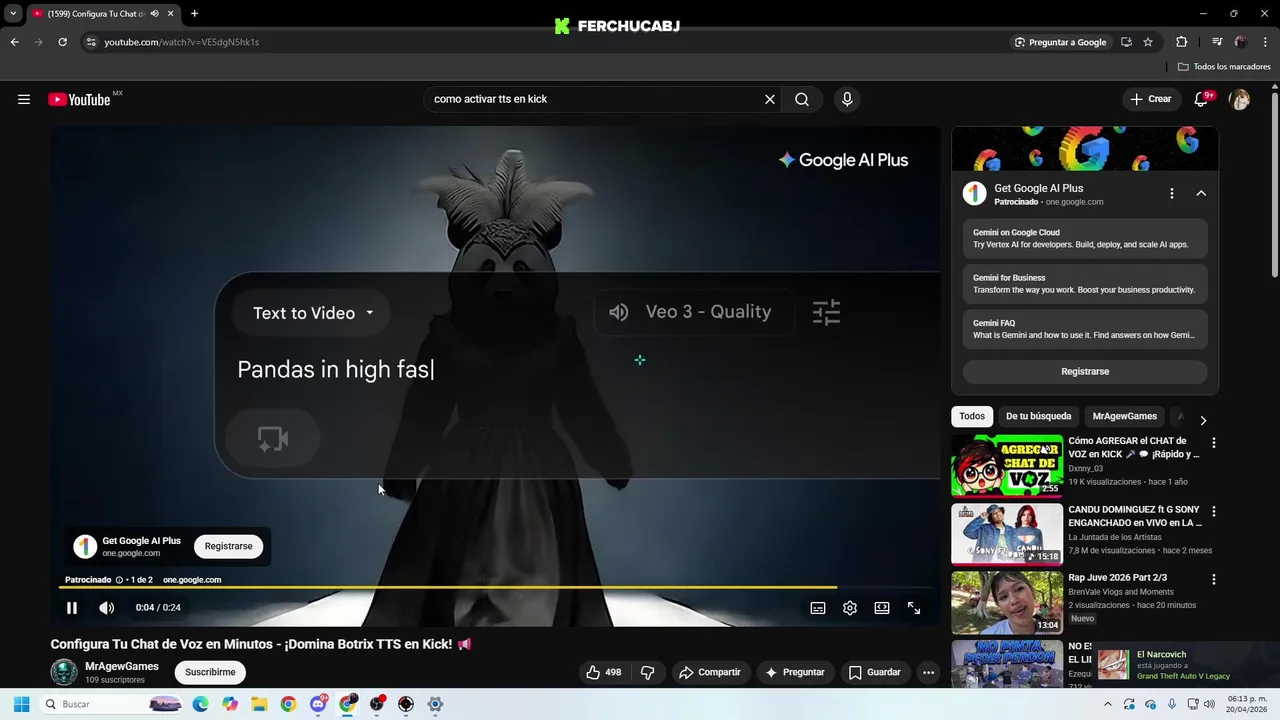
Task: Run search with the magnifier button
Action: [x=802, y=99]
